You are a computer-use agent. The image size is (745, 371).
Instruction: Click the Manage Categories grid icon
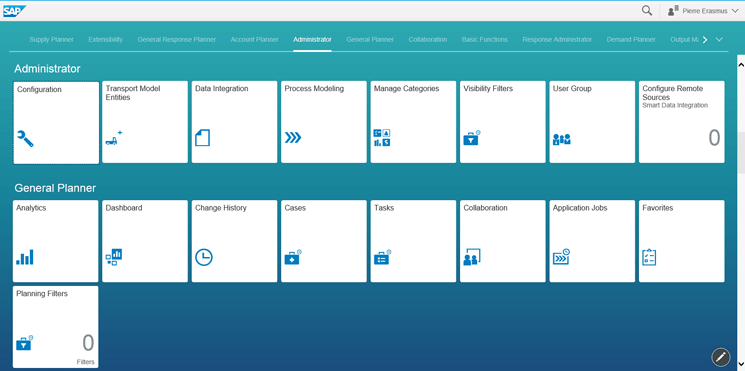[x=382, y=137]
